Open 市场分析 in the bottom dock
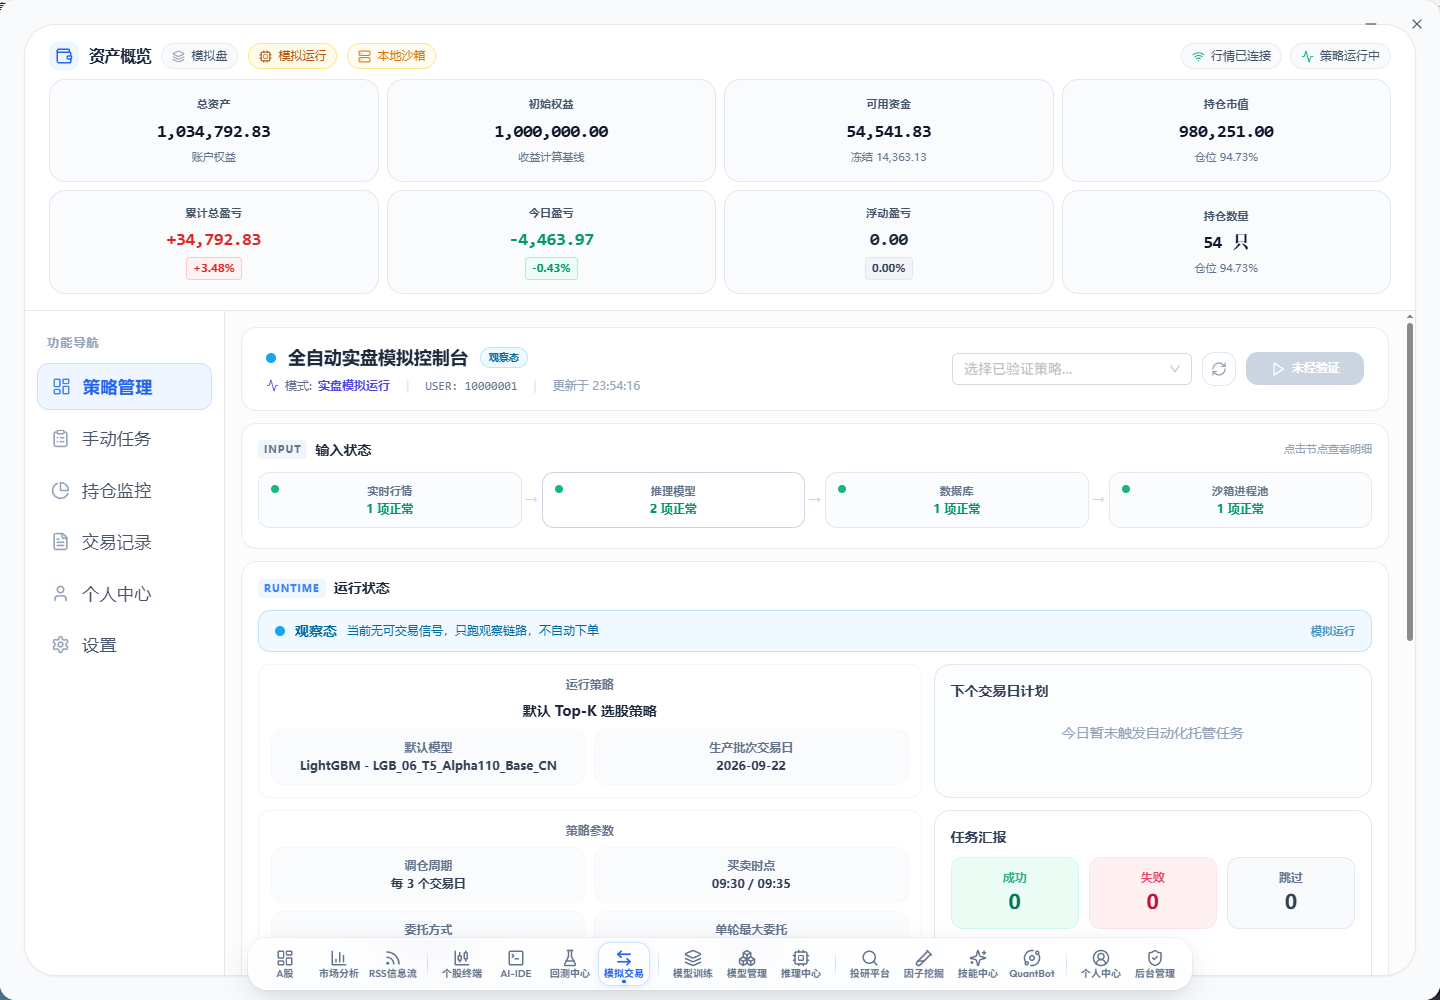 point(338,964)
